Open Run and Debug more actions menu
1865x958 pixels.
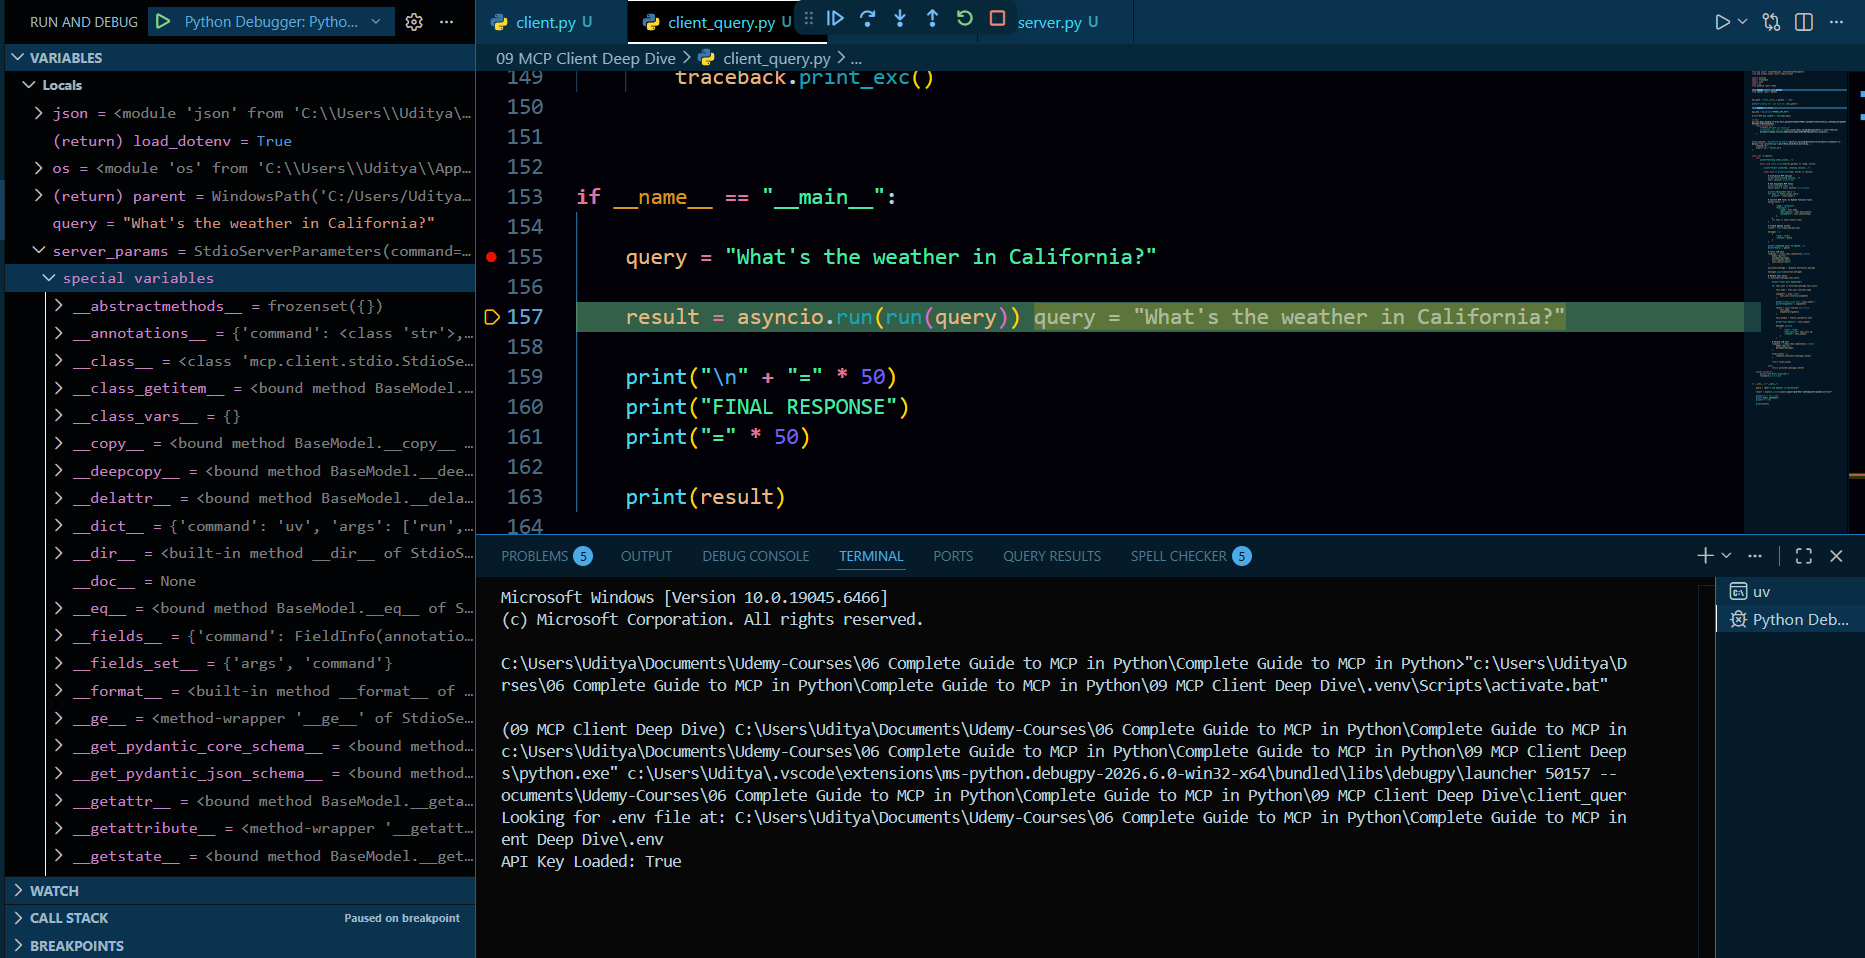pyautogui.click(x=447, y=21)
